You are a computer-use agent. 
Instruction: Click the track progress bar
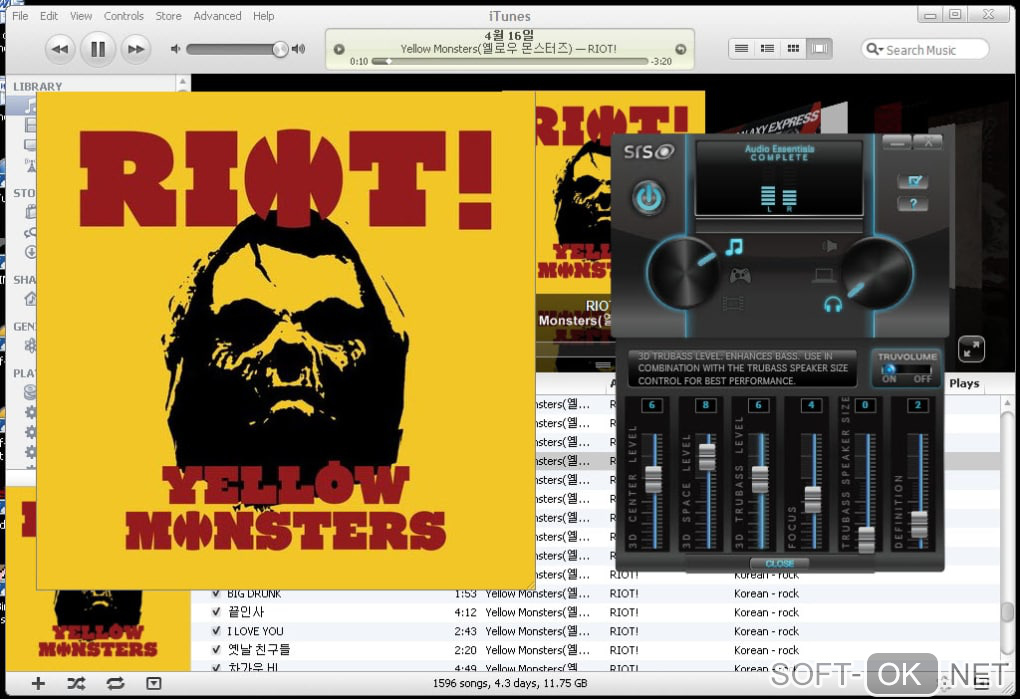pos(510,61)
